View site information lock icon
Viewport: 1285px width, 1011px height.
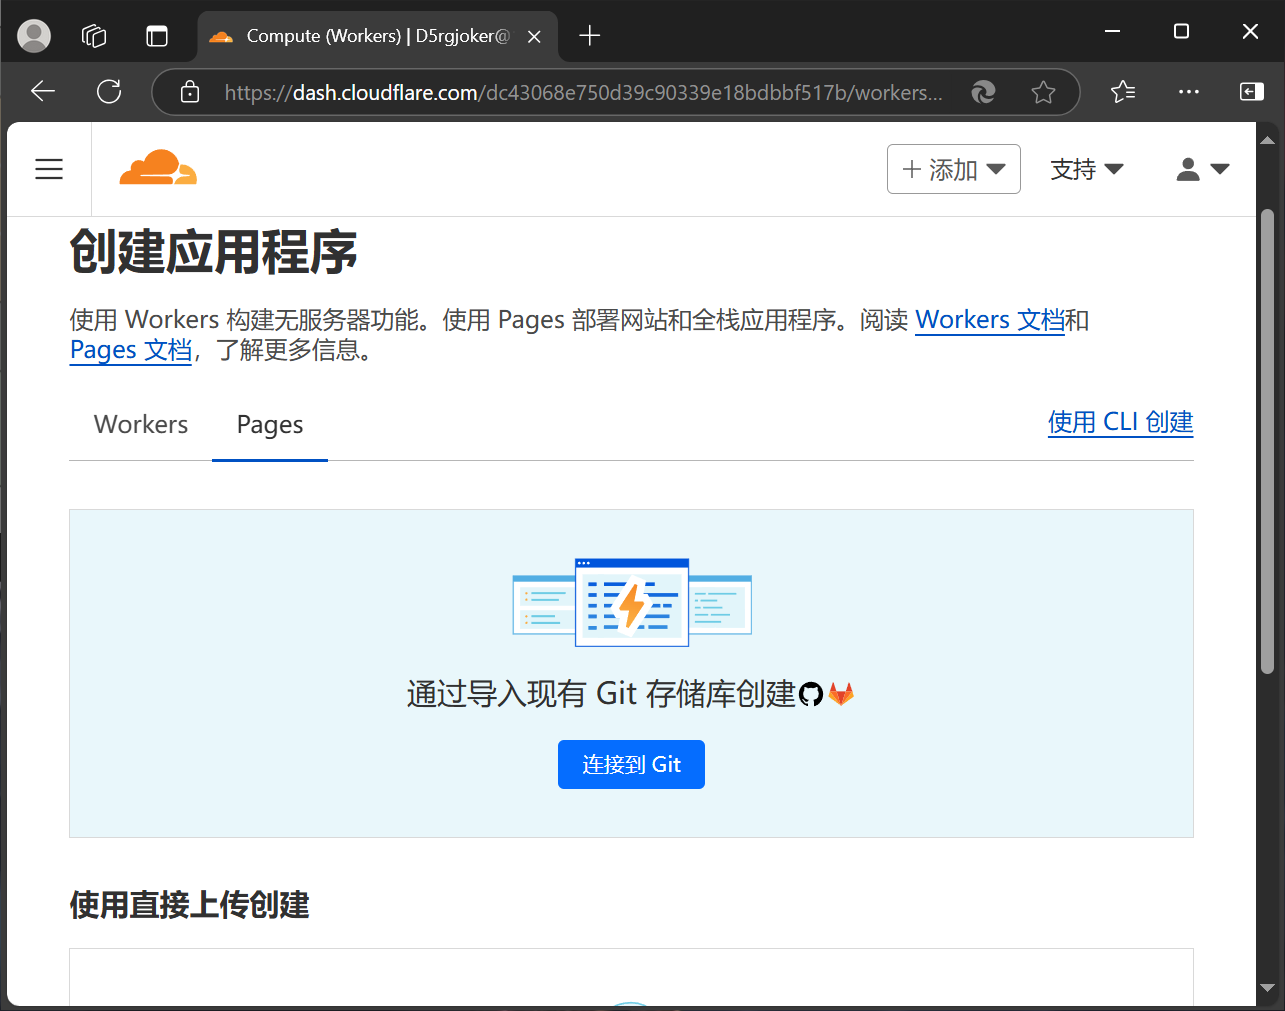pos(190,93)
